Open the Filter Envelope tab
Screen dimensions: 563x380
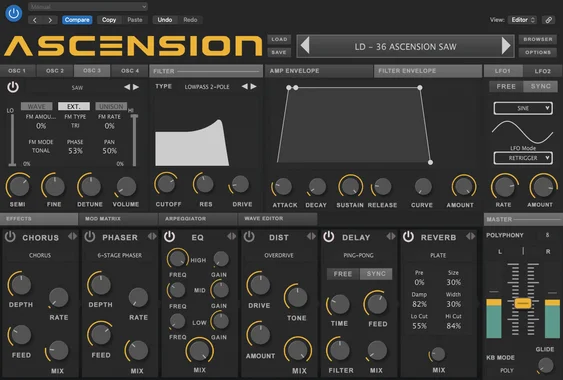pos(428,71)
